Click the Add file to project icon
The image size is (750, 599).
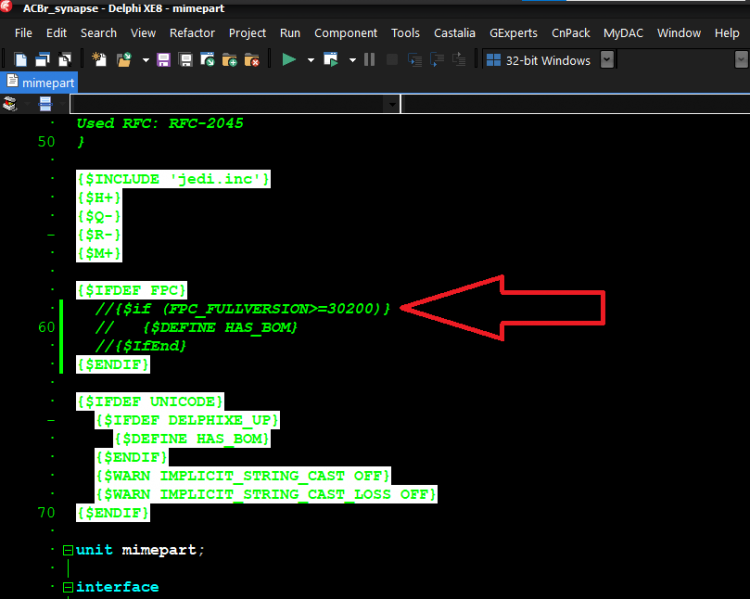click(230, 60)
